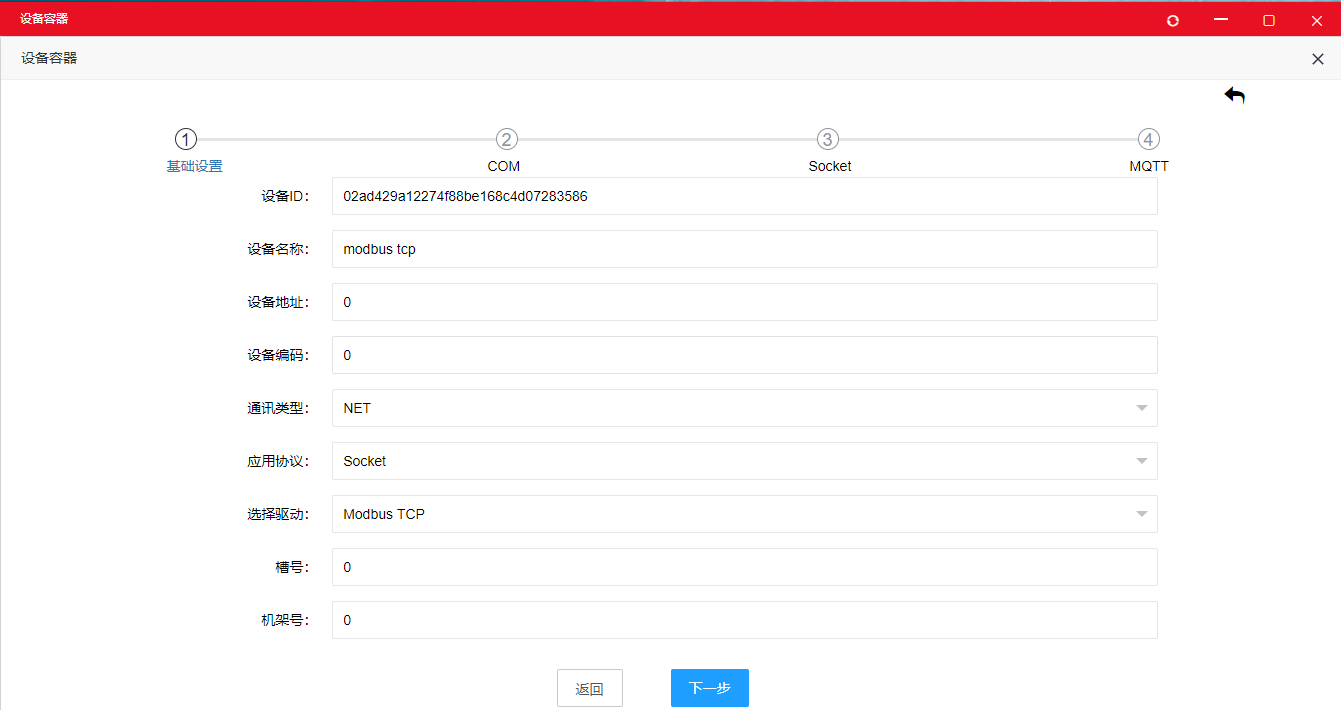
Task: Click into the 设备编码 text field
Action: coord(744,355)
